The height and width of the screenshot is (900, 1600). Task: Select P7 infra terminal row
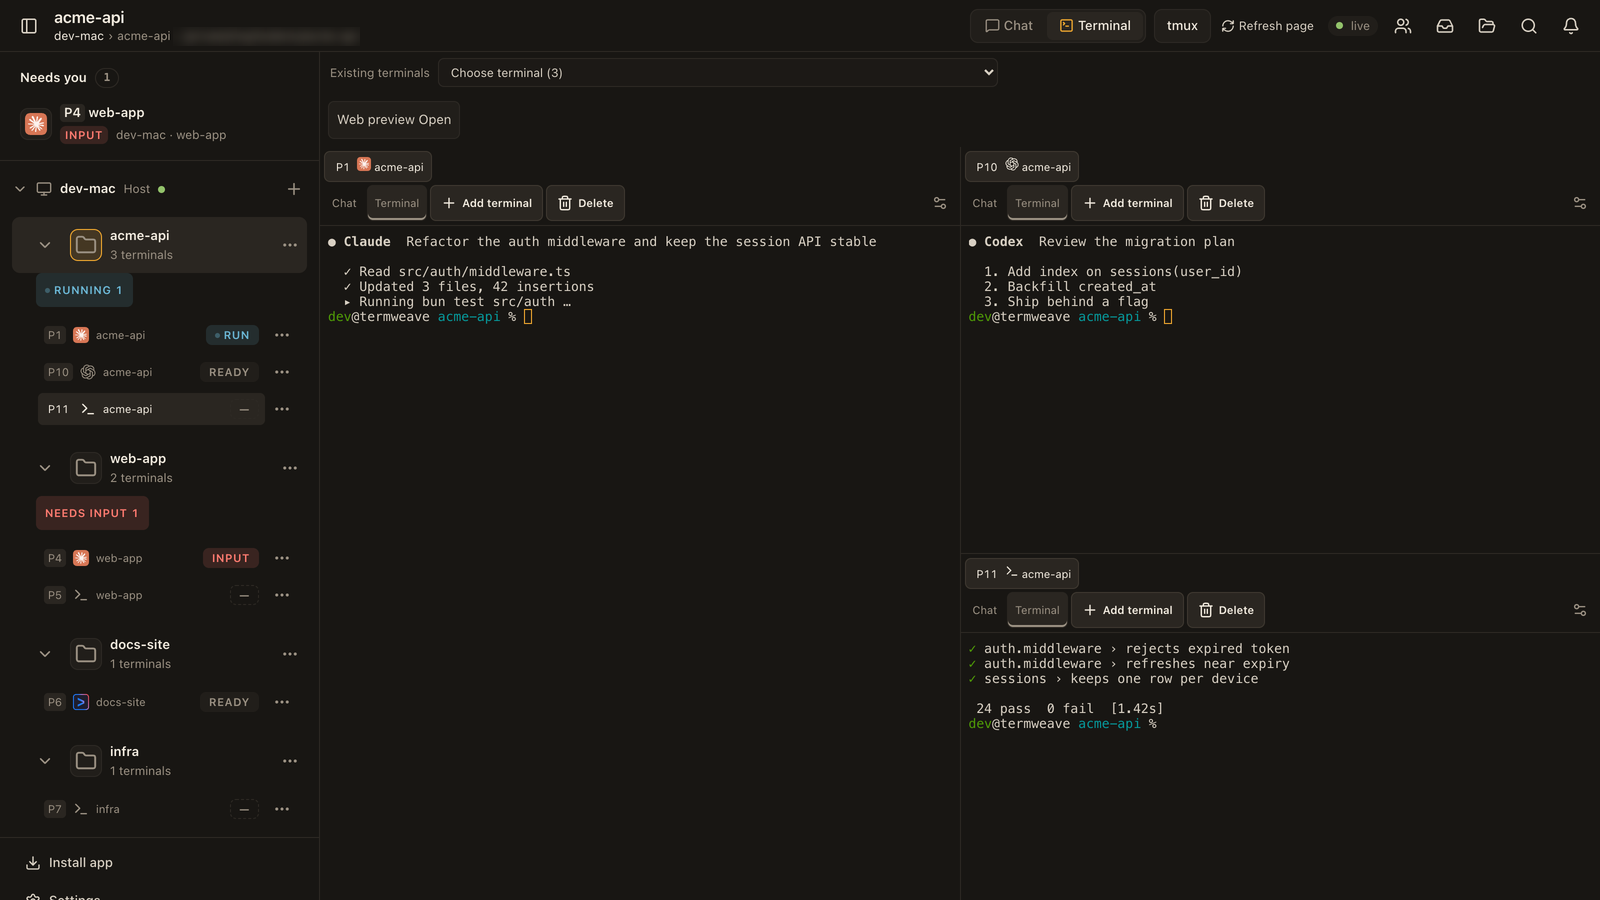click(151, 809)
